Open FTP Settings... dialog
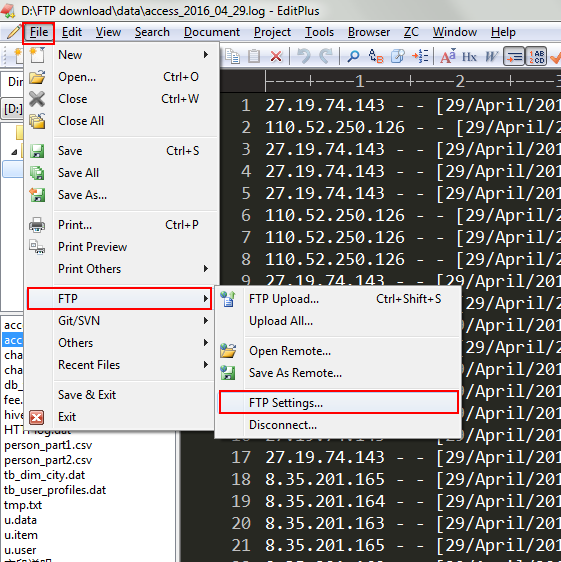Viewport: 561px width, 562px height. pos(338,403)
